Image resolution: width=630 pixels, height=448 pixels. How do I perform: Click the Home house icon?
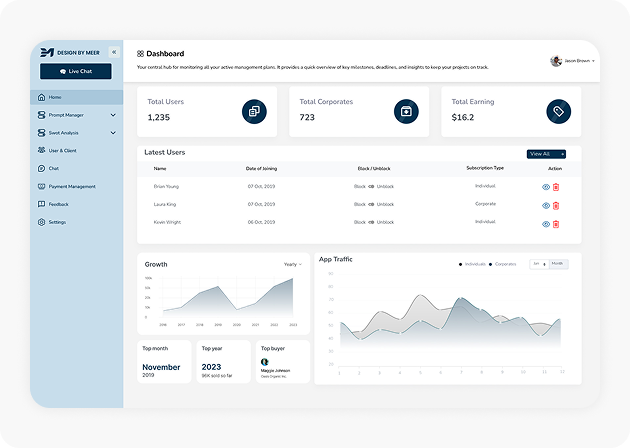[x=41, y=97]
